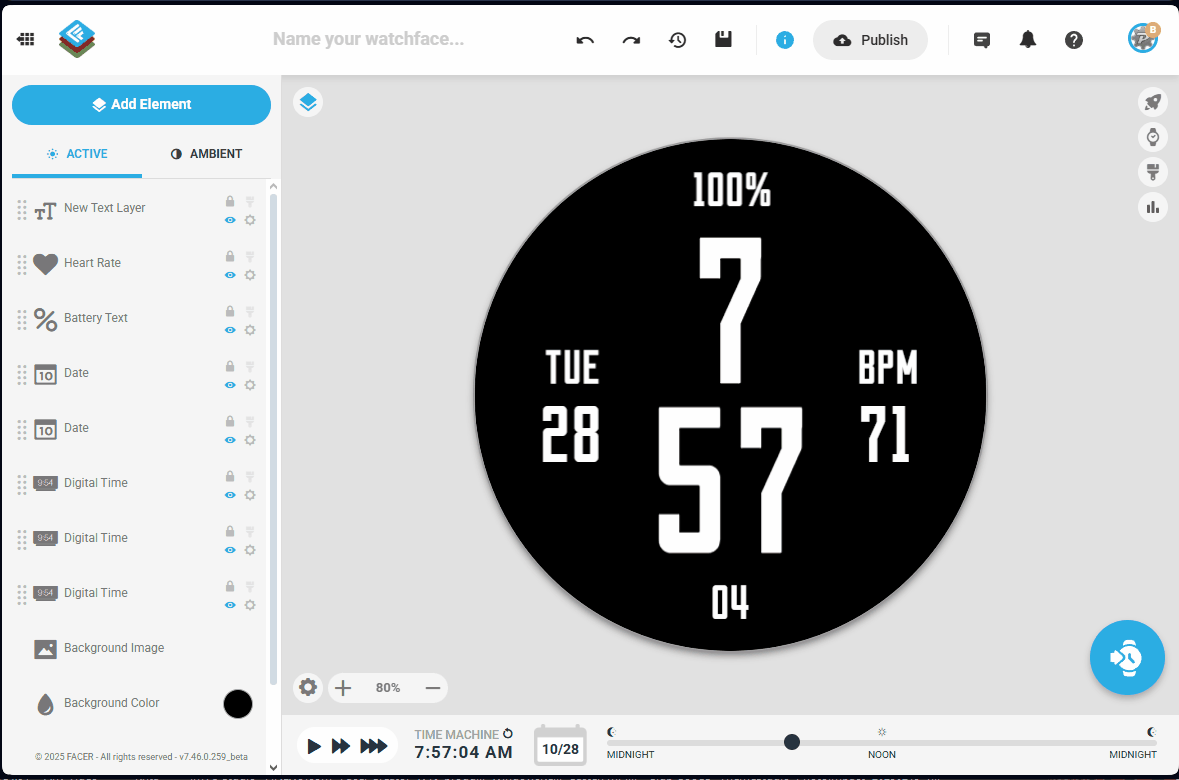Click the rocket icon on the right sidebar

click(1152, 102)
